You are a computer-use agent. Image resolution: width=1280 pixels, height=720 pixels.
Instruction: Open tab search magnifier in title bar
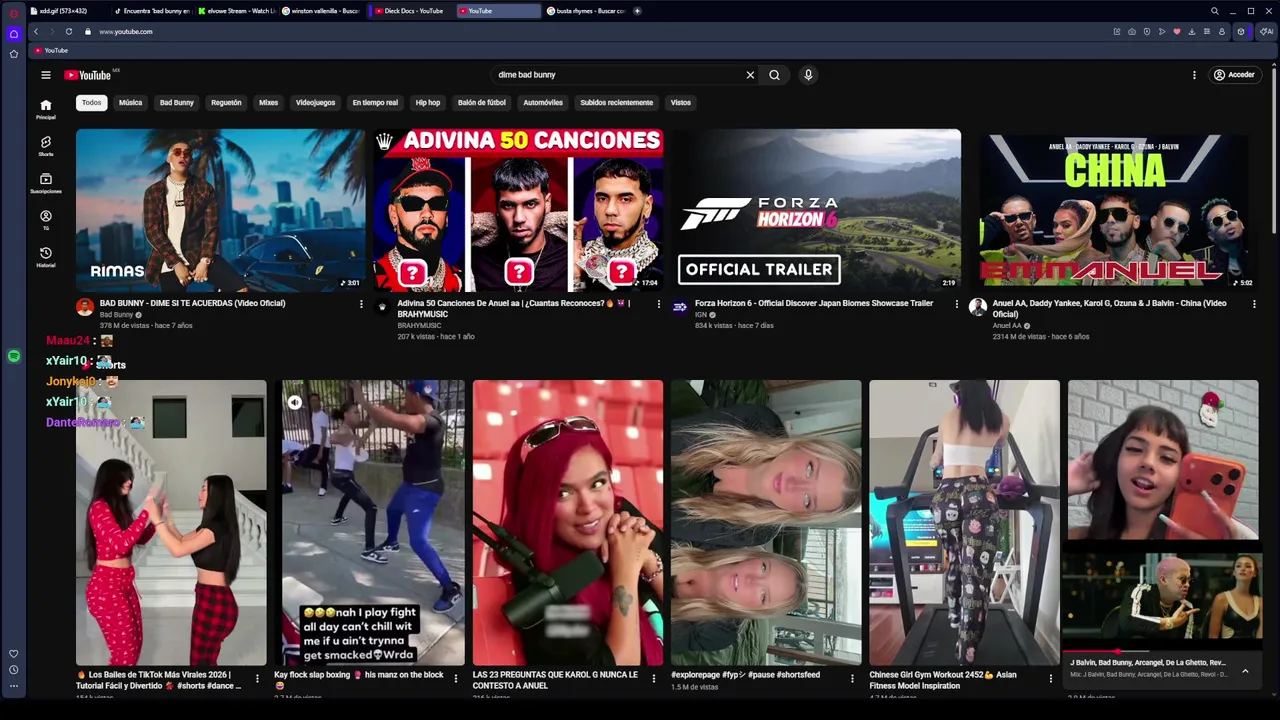click(1215, 11)
